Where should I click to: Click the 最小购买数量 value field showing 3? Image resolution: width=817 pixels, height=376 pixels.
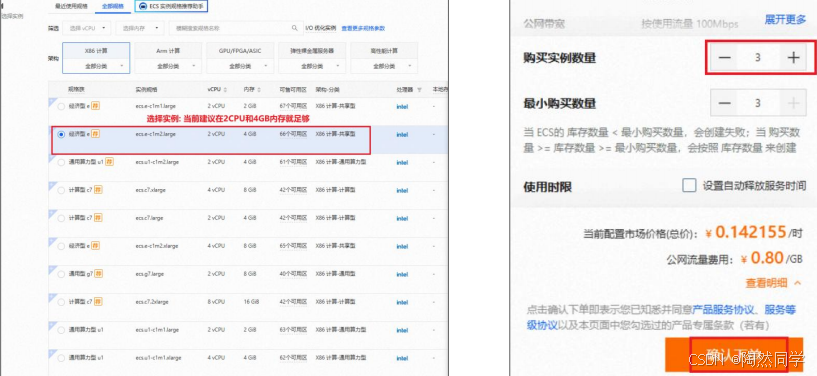[x=758, y=103]
